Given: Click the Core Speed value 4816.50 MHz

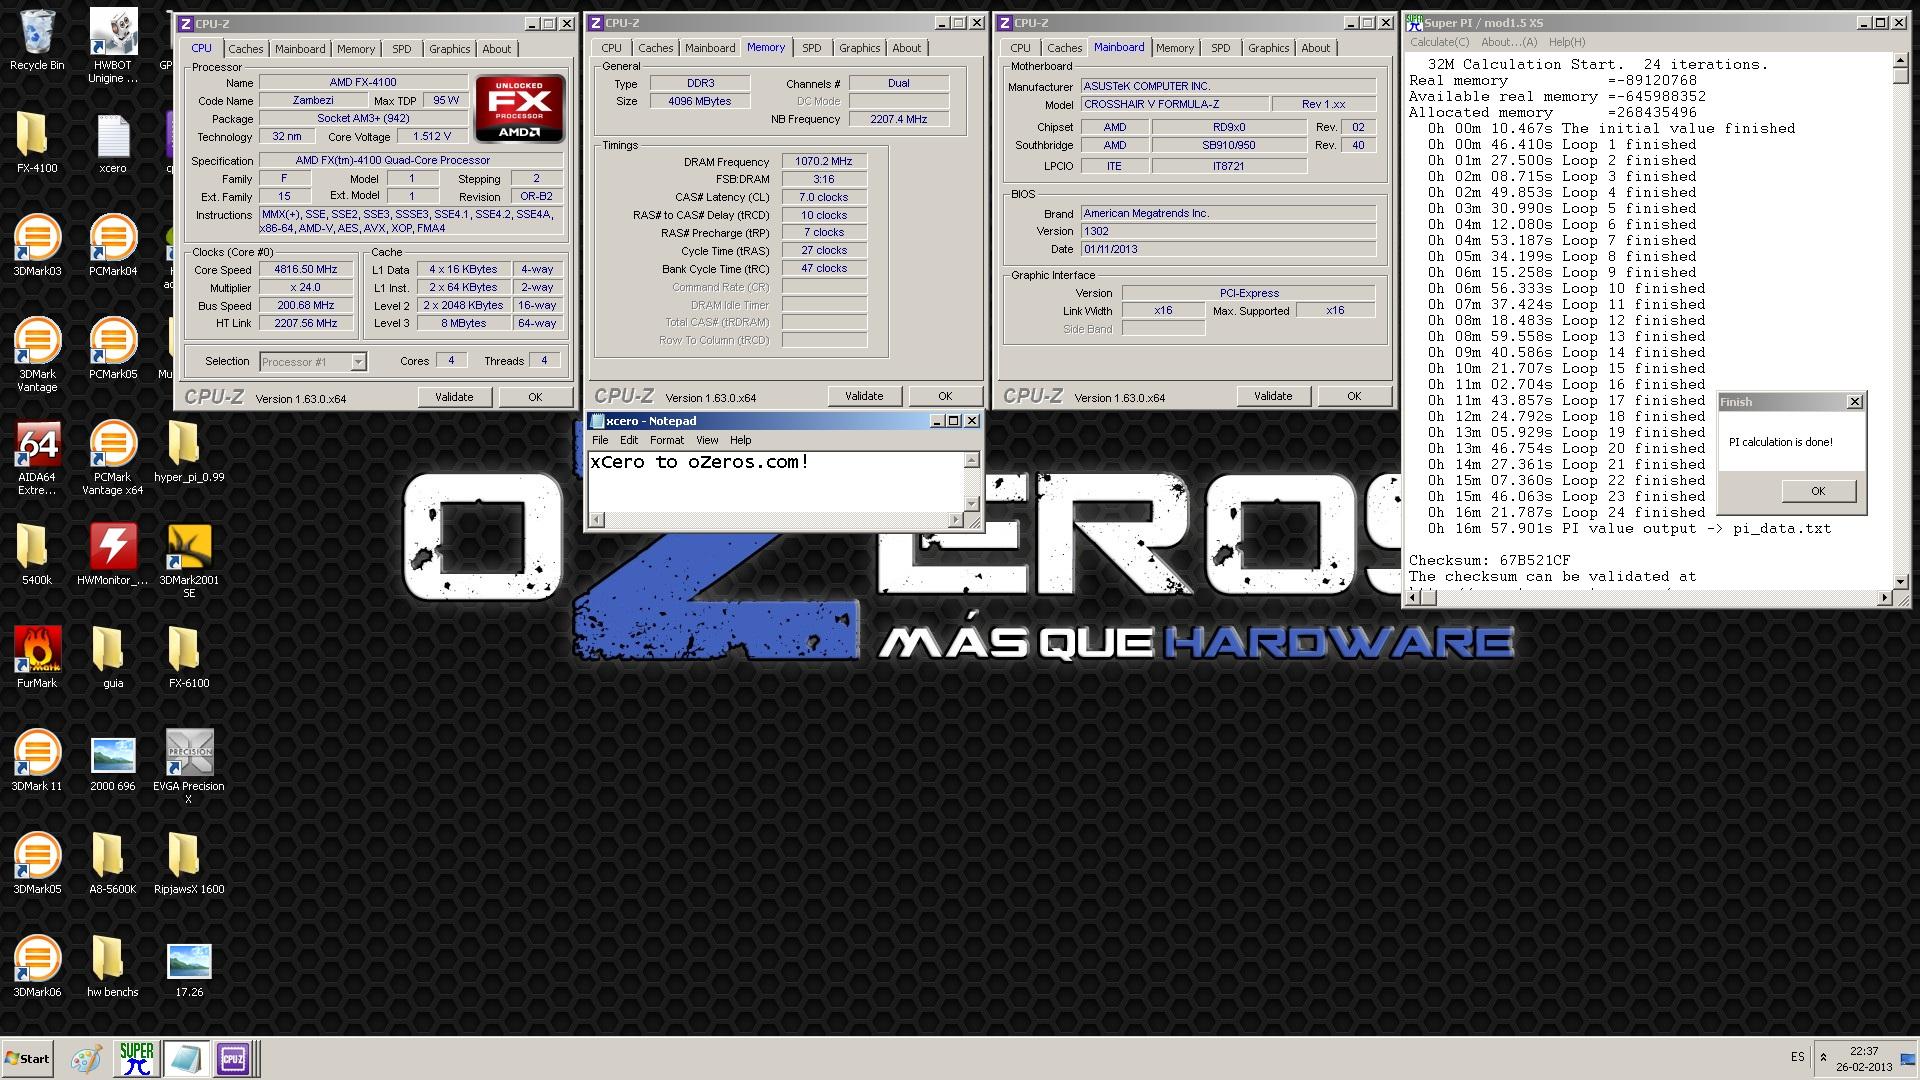Looking at the screenshot, I should click(305, 270).
